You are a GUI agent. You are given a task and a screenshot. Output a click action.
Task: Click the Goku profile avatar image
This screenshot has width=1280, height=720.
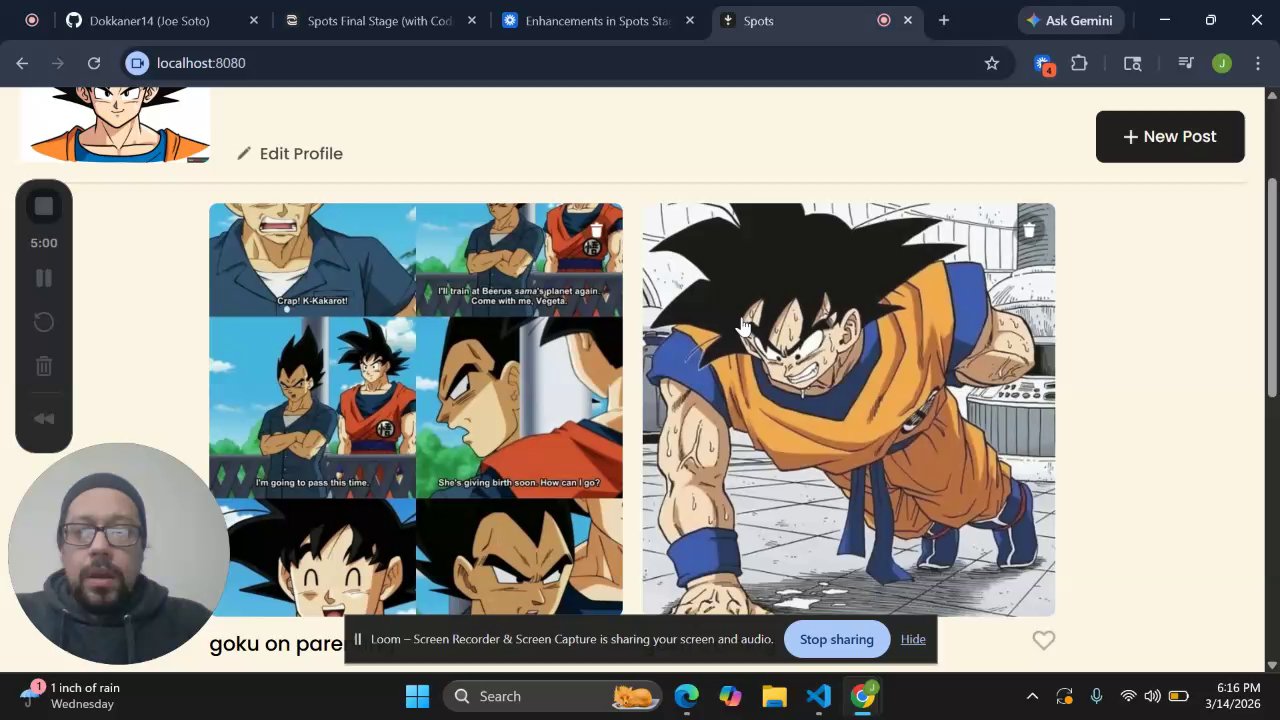[115, 125]
